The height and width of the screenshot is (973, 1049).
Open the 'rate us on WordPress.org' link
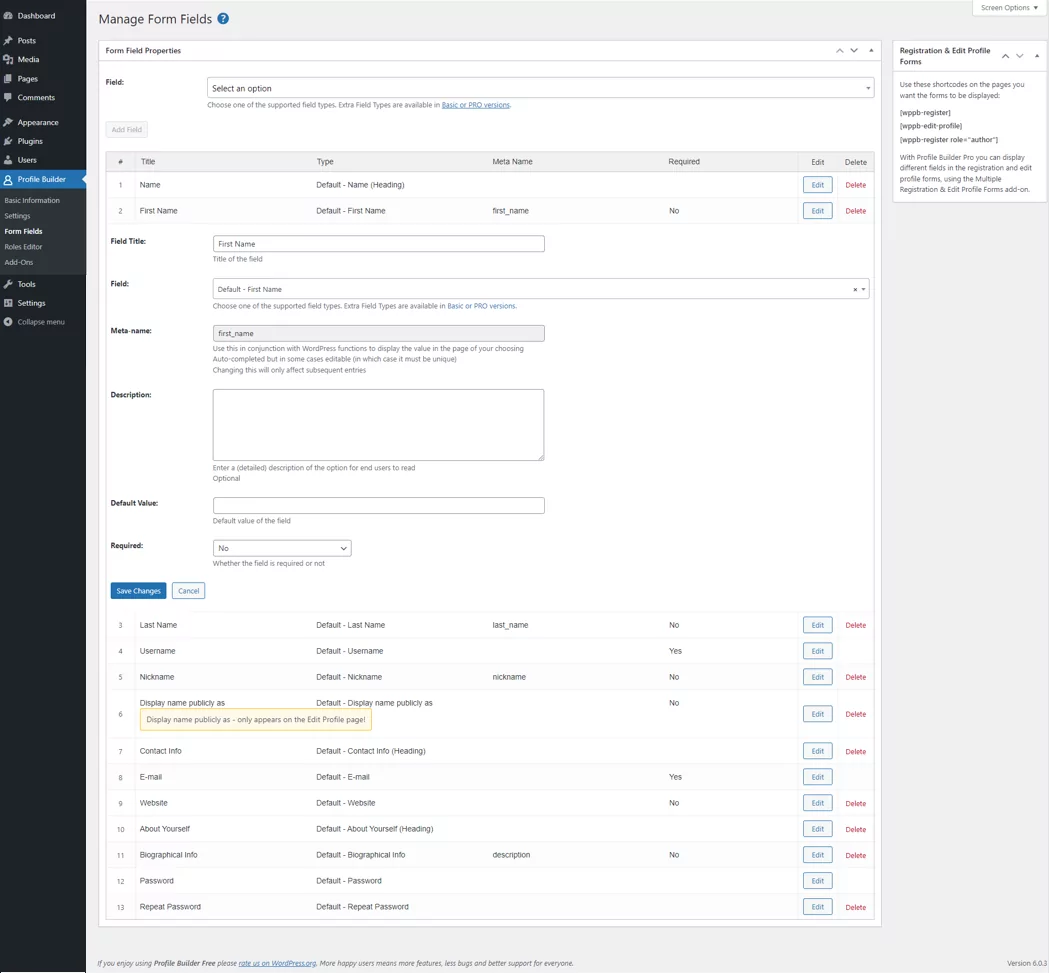tap(277, 963)
